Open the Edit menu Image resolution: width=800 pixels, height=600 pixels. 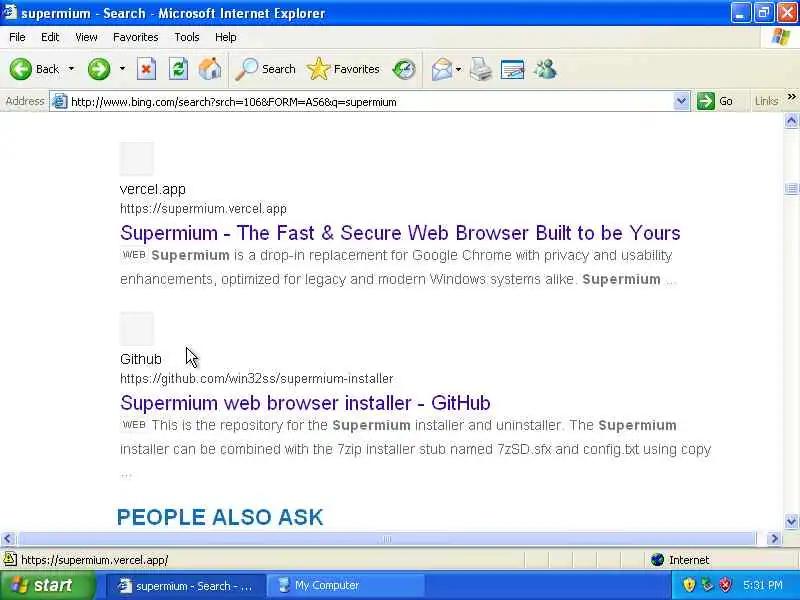coord(50,37)
